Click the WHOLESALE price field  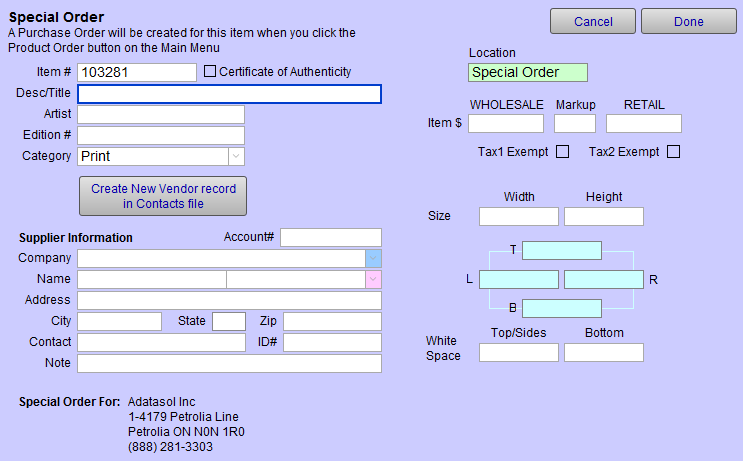pos(505,123)
